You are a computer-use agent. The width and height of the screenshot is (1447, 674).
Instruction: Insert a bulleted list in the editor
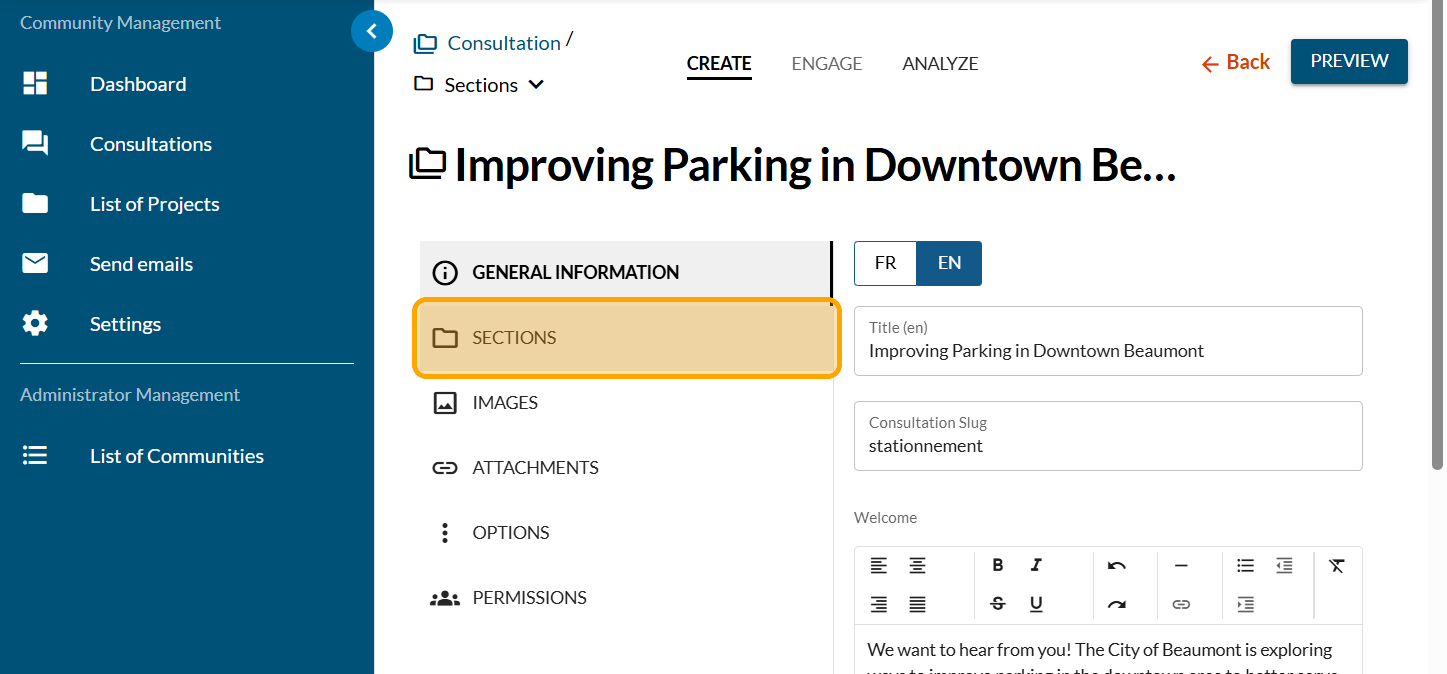point(1245,566)
